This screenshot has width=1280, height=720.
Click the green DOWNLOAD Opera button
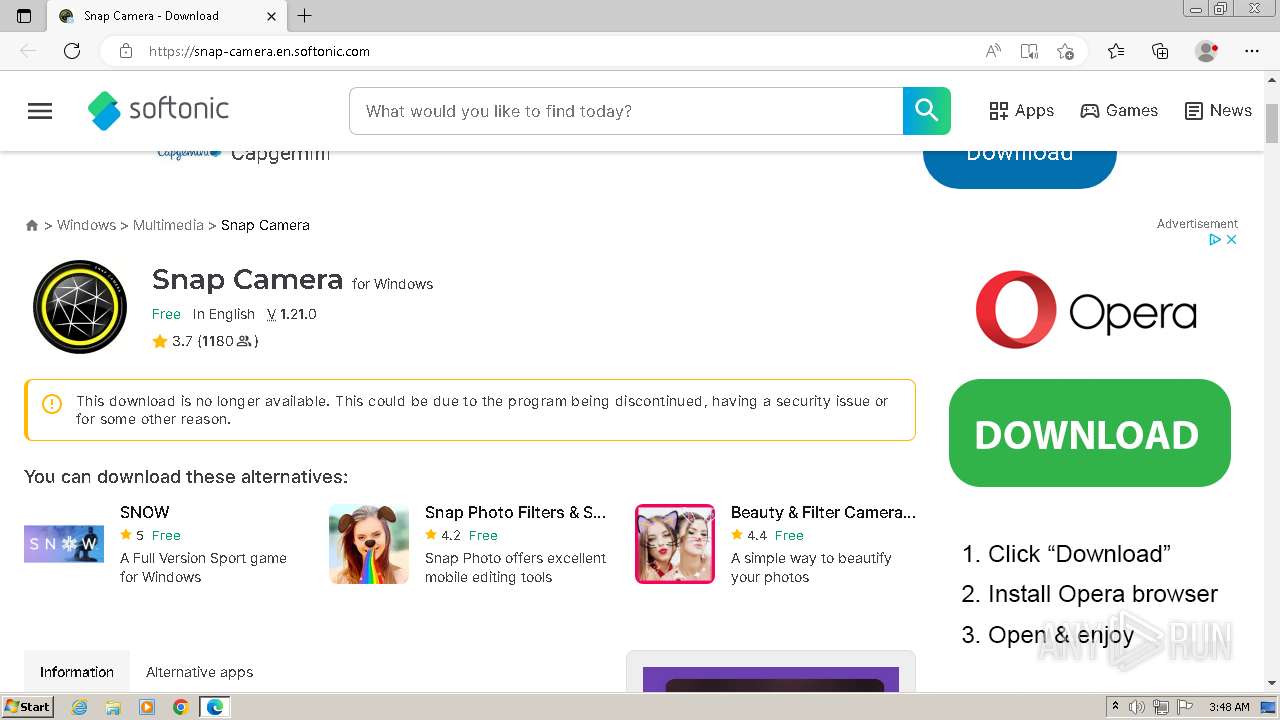click(1090, 433)
